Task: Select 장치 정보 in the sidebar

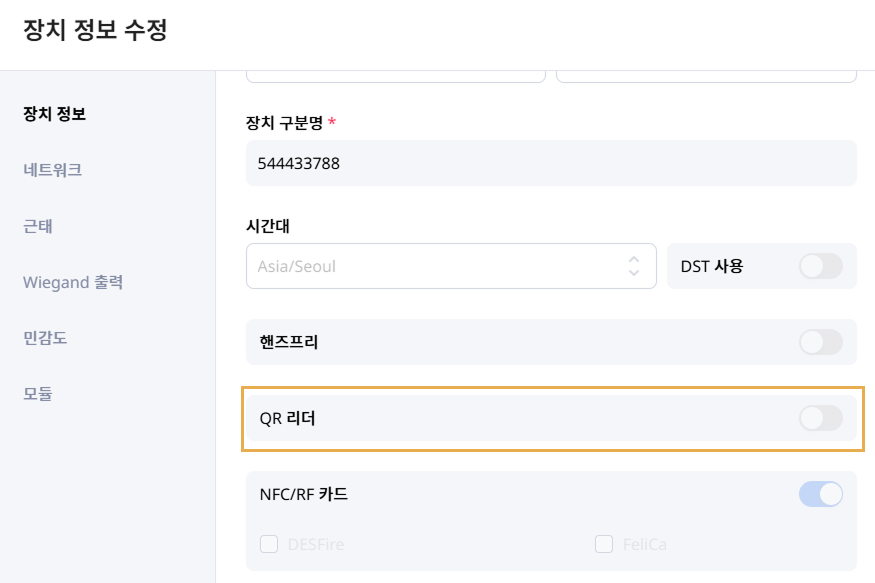Action: click(x=54, y=114)
